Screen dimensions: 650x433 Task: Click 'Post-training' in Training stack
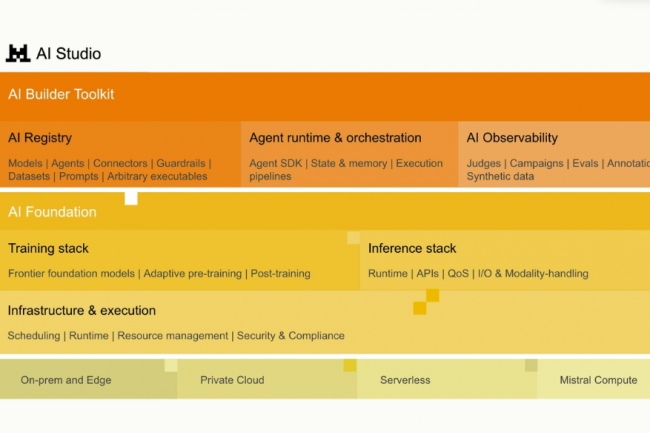pyautogui.click(x=281, y=273)
